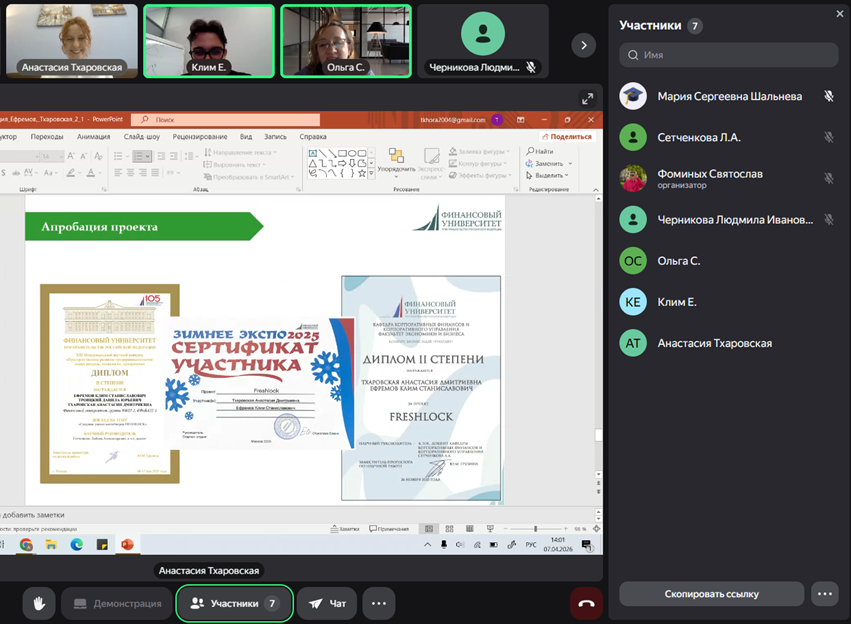Viewport: 851px width, 624px height.
Task: Open the three-dot more options menu in bottom bar
Action: click(379, 603)
